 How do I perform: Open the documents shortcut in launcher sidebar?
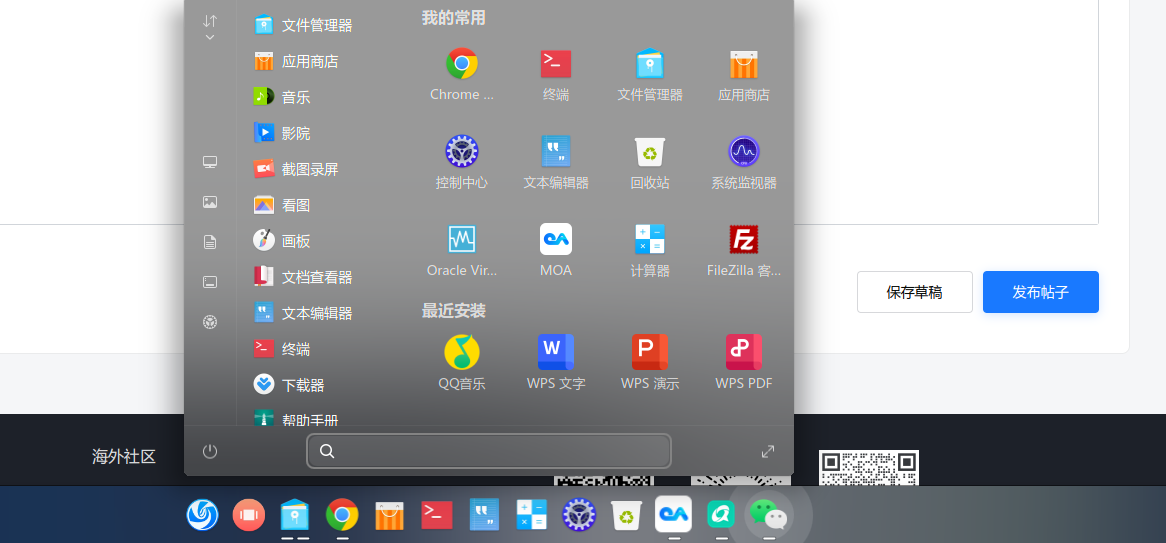[x=210, y=242]
